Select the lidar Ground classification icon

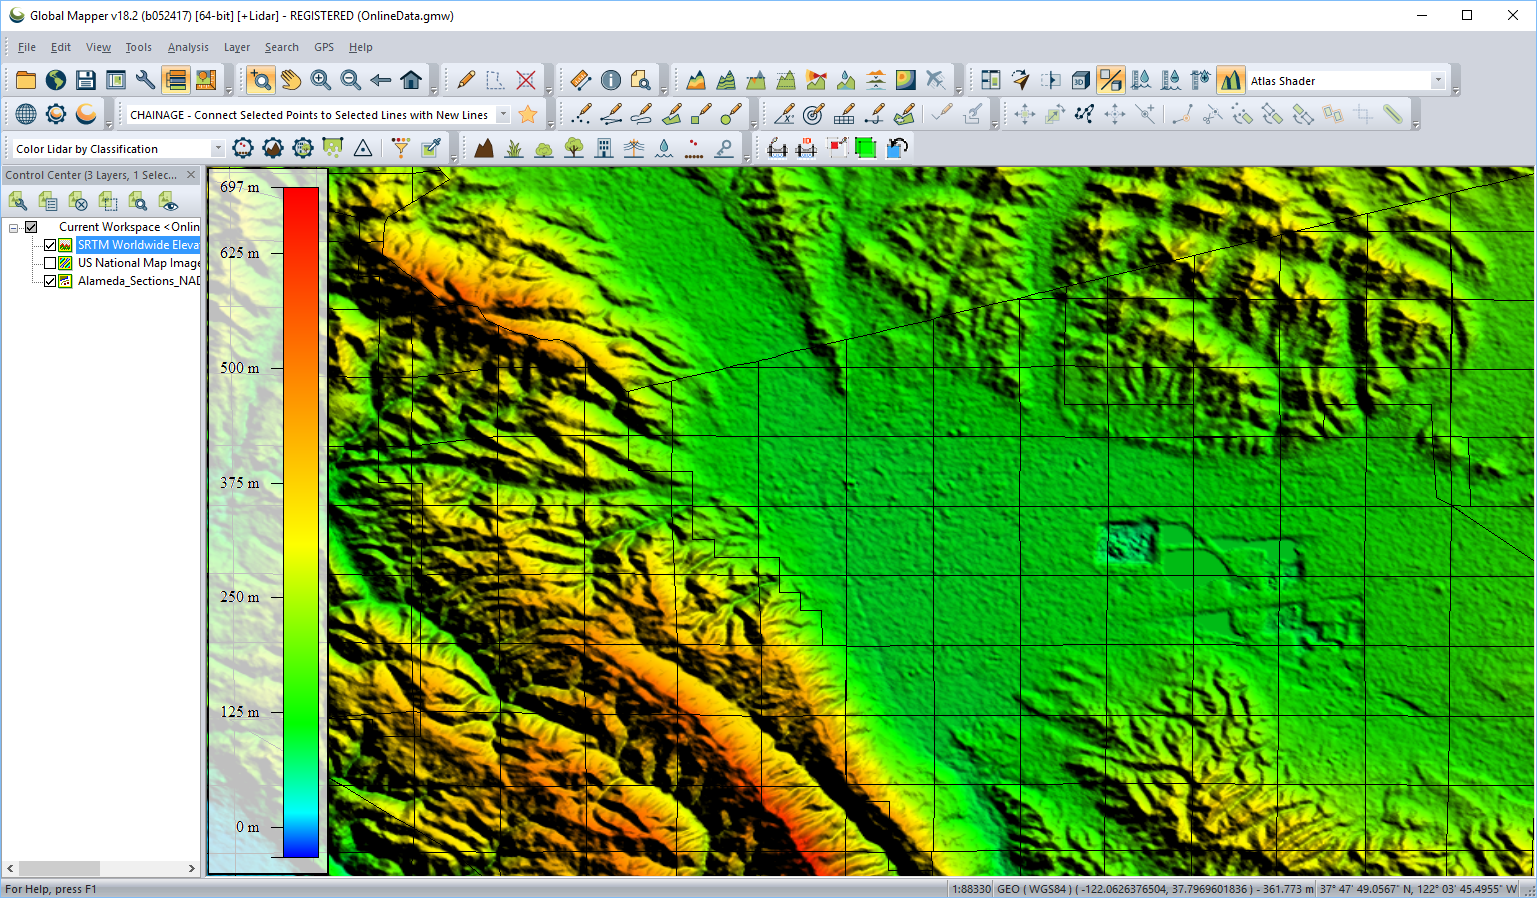tap(484, 149)
